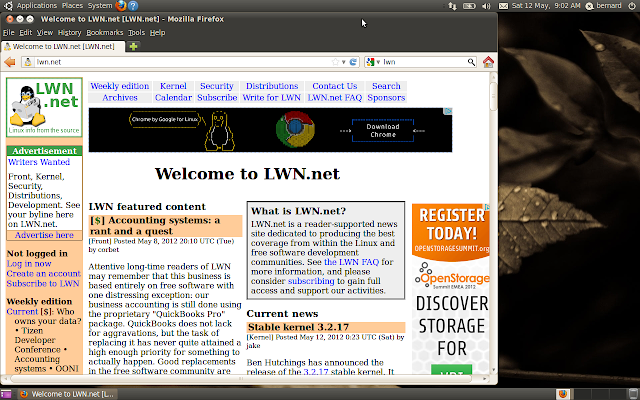Open the Edit menu
This screenshot has height=400, width=640.
(25, 33)
